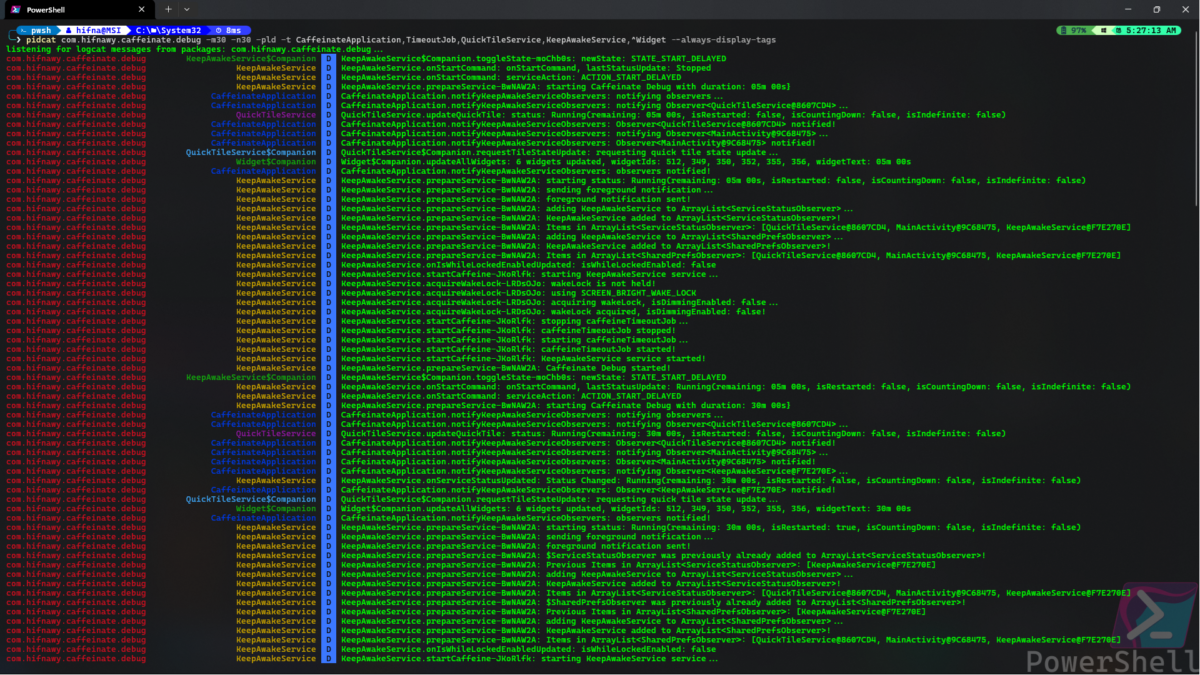Click the Windows logo prompt segment

tap(1102, 30)
